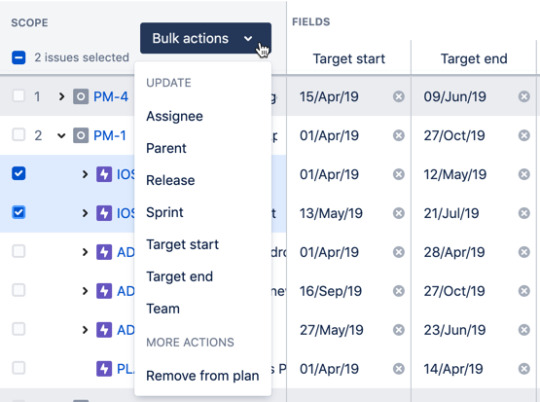Deselect all via the '2 issues selected' checkbox
Viewport: 540px width, 402px height.
coord(19,58)
